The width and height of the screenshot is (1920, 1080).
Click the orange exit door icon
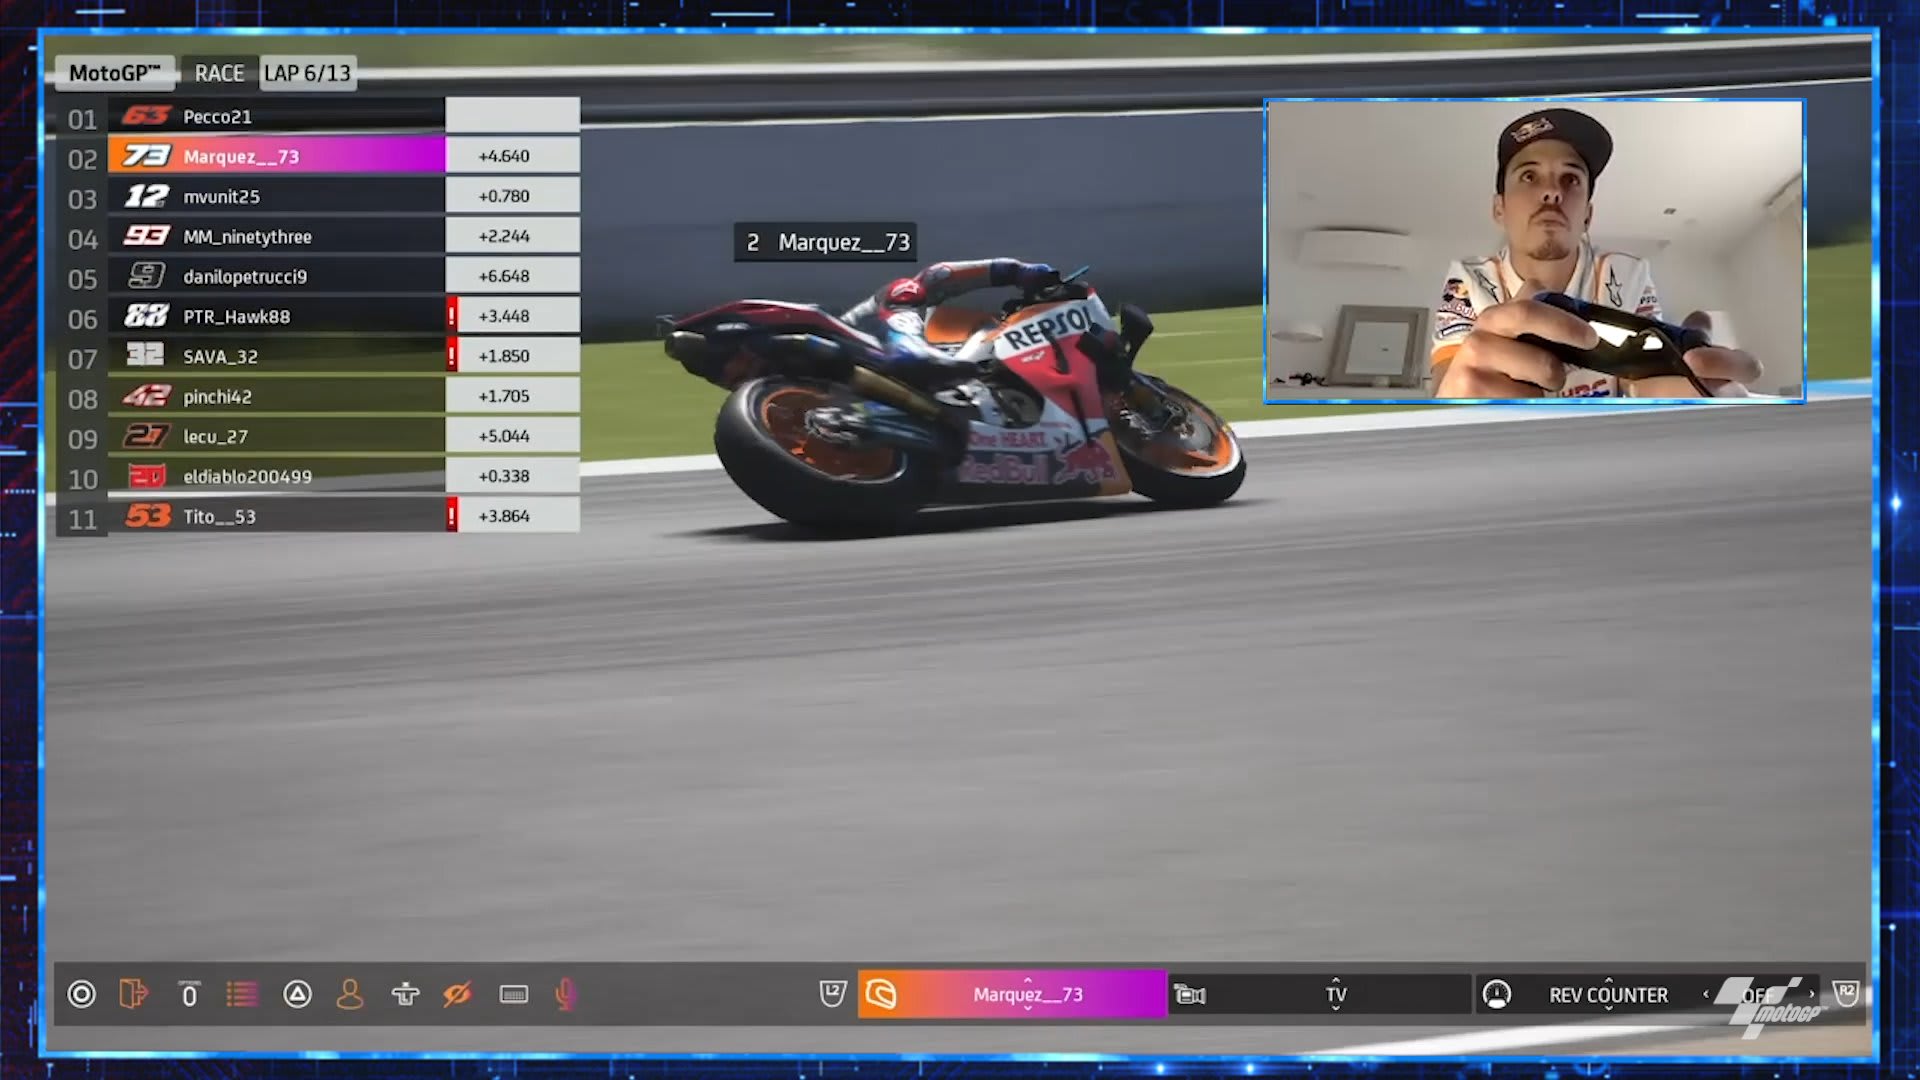click(133, 994)
